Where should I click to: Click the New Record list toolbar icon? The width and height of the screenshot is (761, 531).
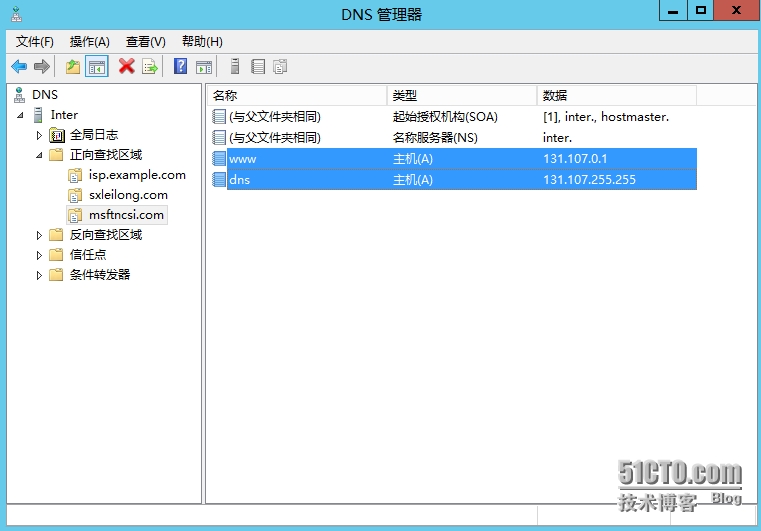(258, 66)
